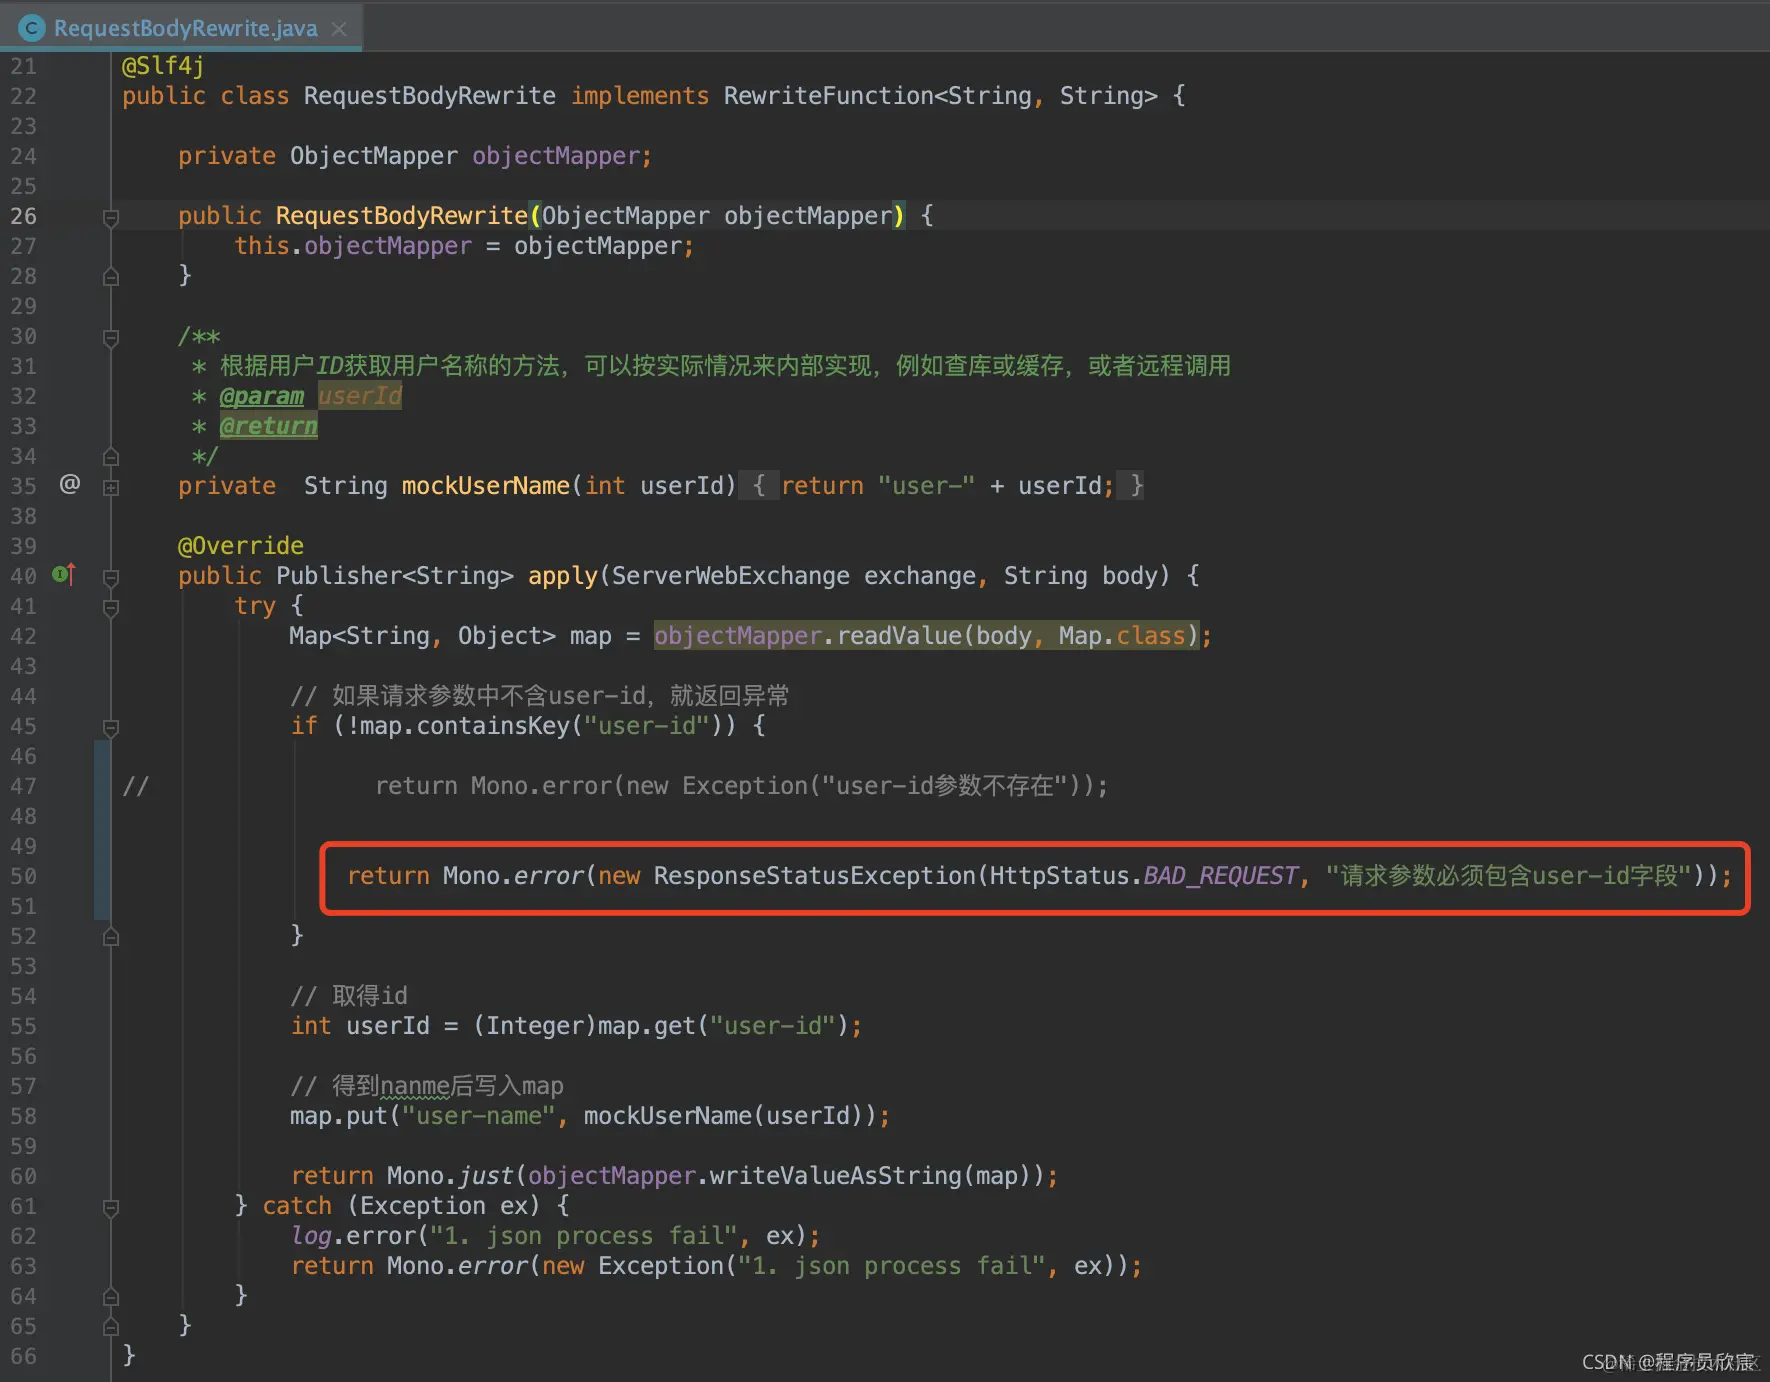This screenshot has width=1770, height=1382.
Task: Collapse the if block fold on line 45
Action: 111,727
